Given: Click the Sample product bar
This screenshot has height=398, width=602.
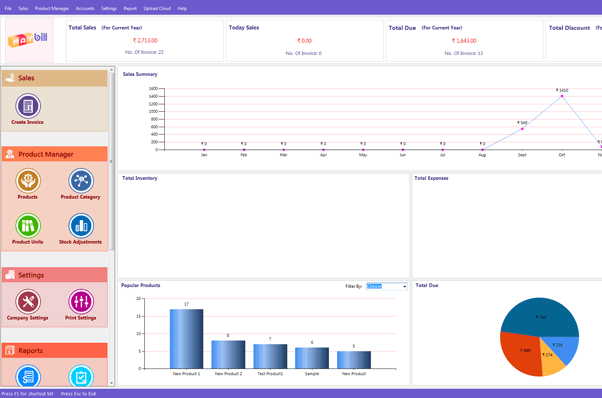Looking at the screenshot, I should (312, 358).
